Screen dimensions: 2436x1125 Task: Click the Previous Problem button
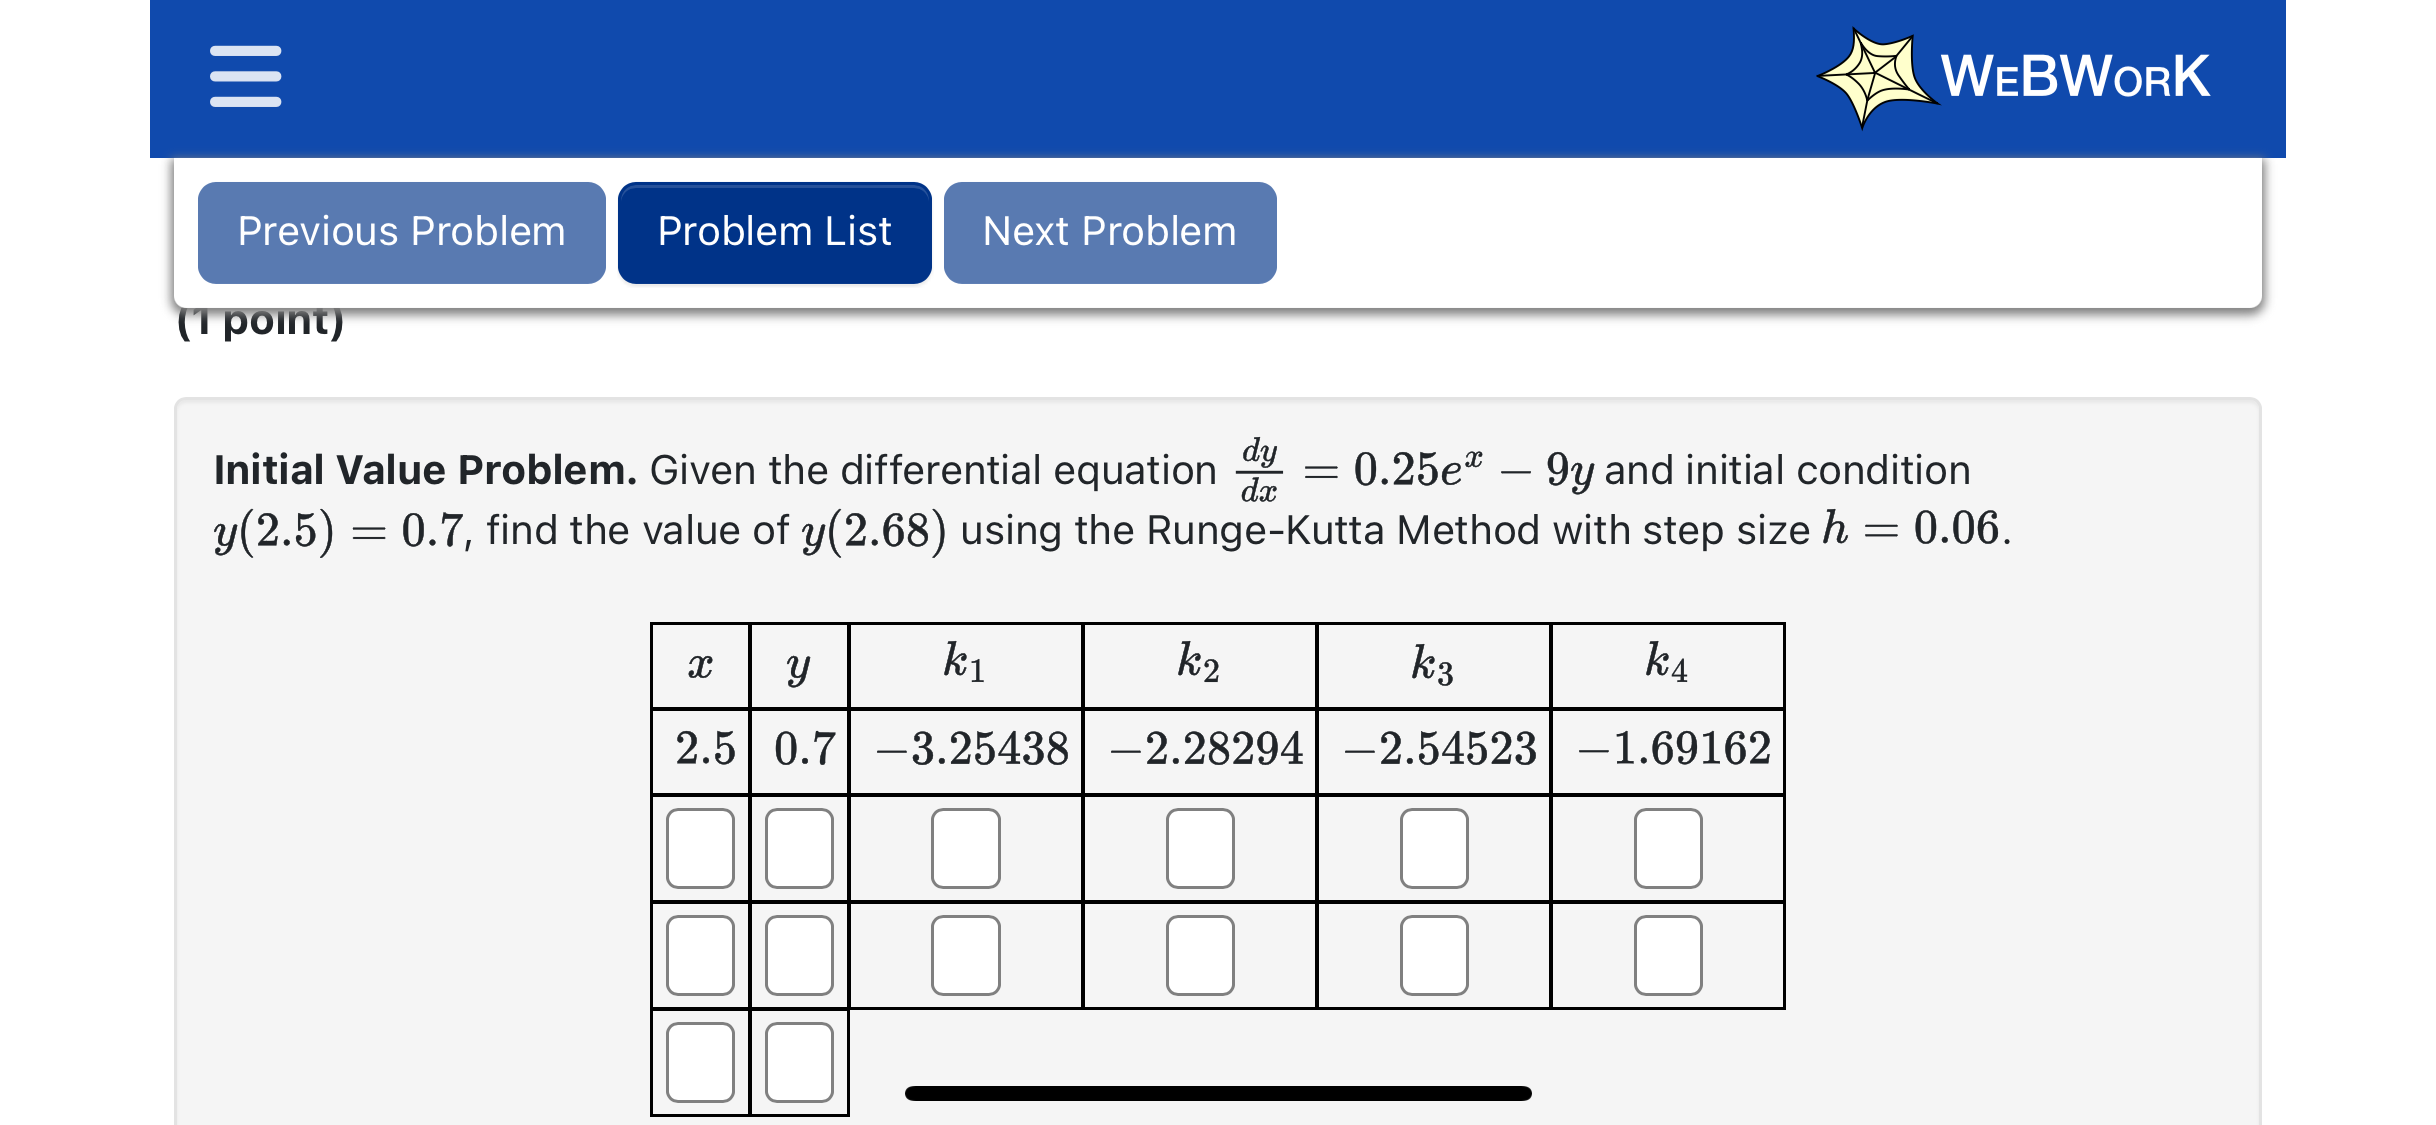400,231
